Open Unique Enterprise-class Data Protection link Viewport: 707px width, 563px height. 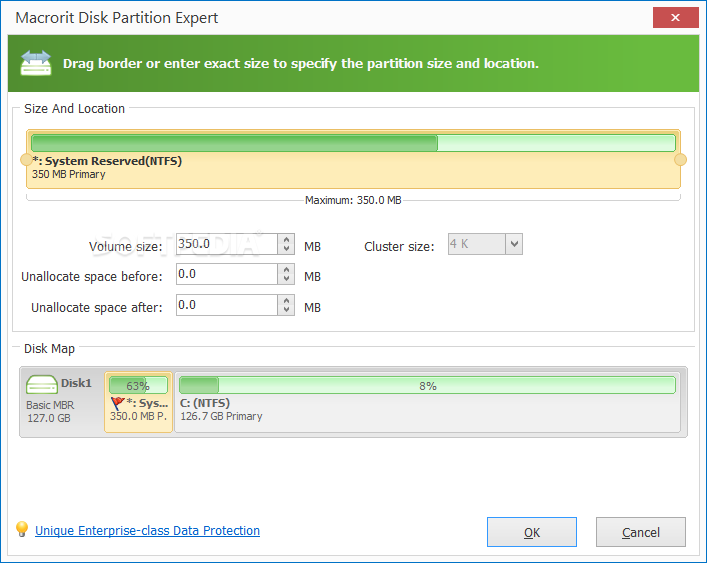(147, 531)
